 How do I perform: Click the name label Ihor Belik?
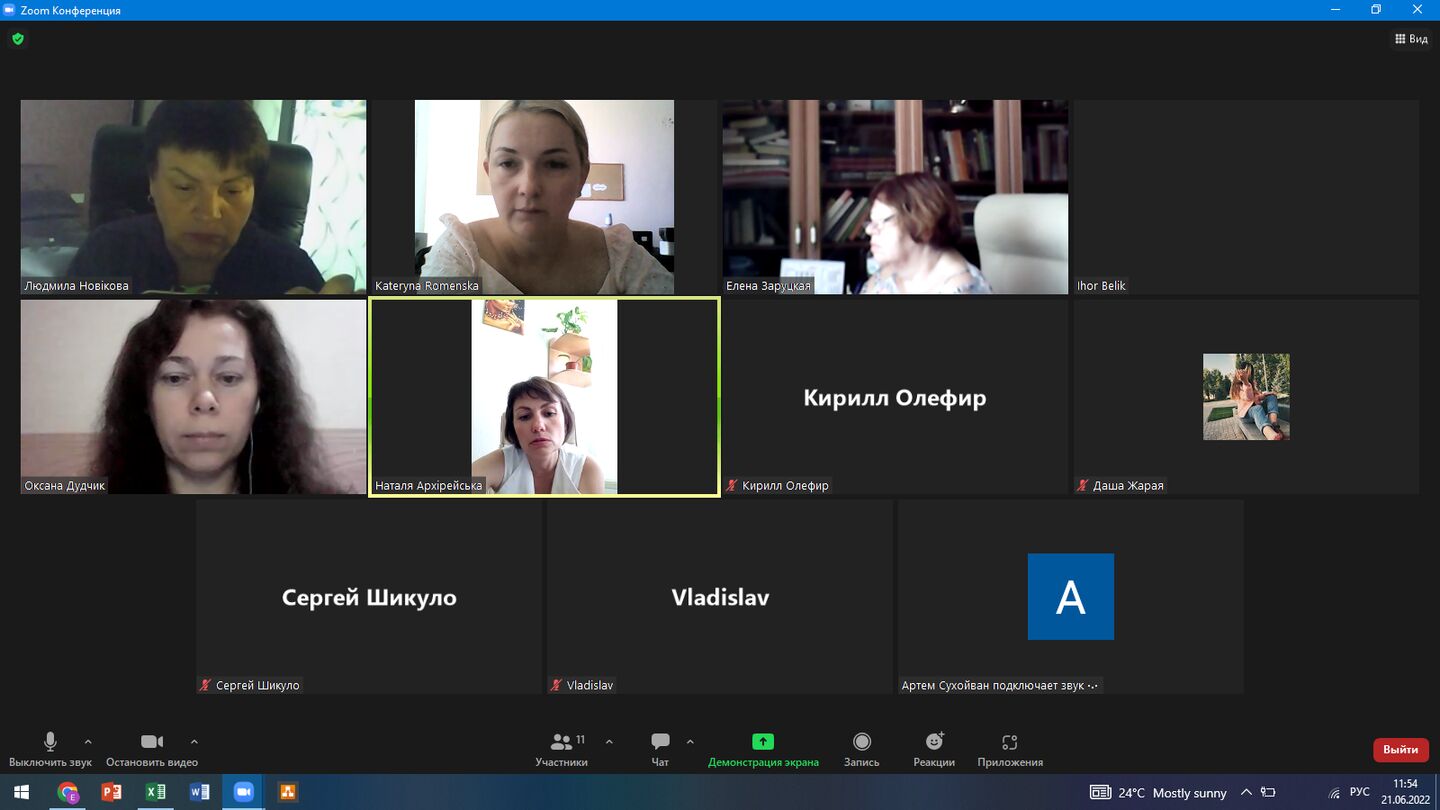(1101, 286)
